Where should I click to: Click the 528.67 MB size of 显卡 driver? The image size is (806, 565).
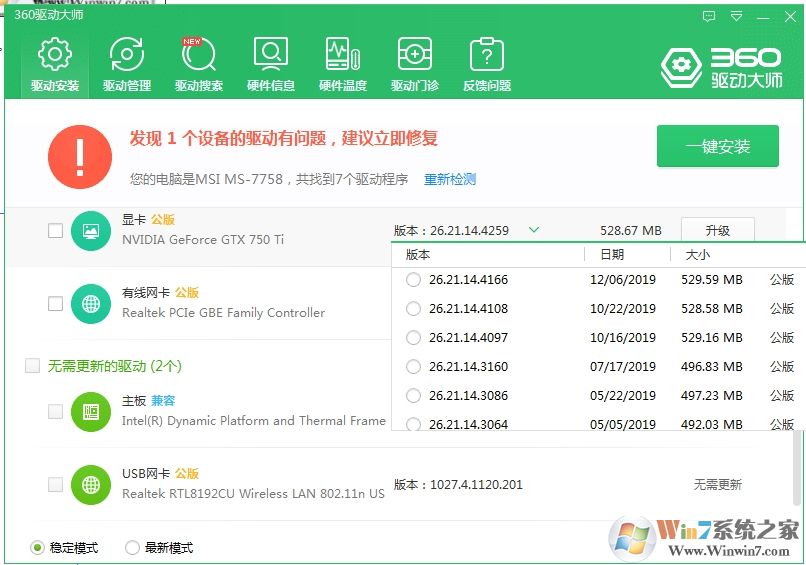[631, 230]
